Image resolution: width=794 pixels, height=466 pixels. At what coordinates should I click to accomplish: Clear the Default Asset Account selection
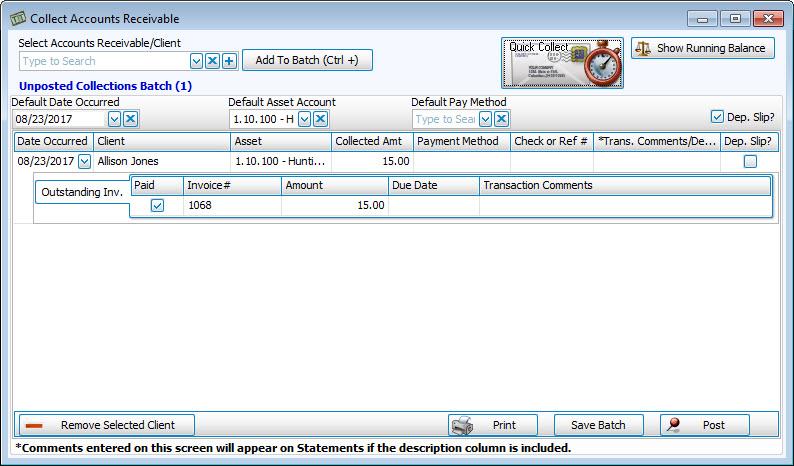(320, 119)
